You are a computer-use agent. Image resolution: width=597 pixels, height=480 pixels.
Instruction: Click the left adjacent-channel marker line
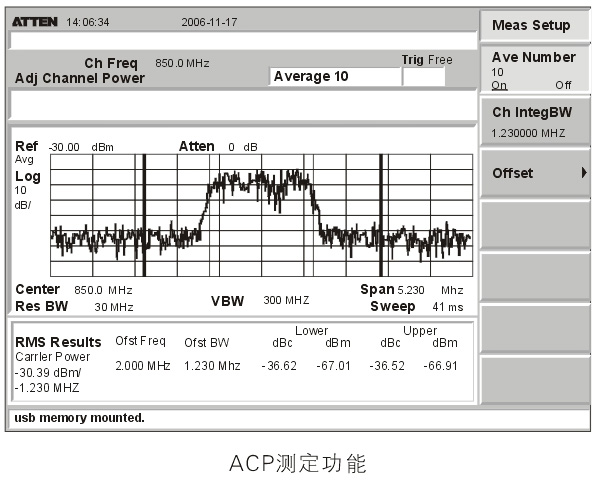point(144,215)
